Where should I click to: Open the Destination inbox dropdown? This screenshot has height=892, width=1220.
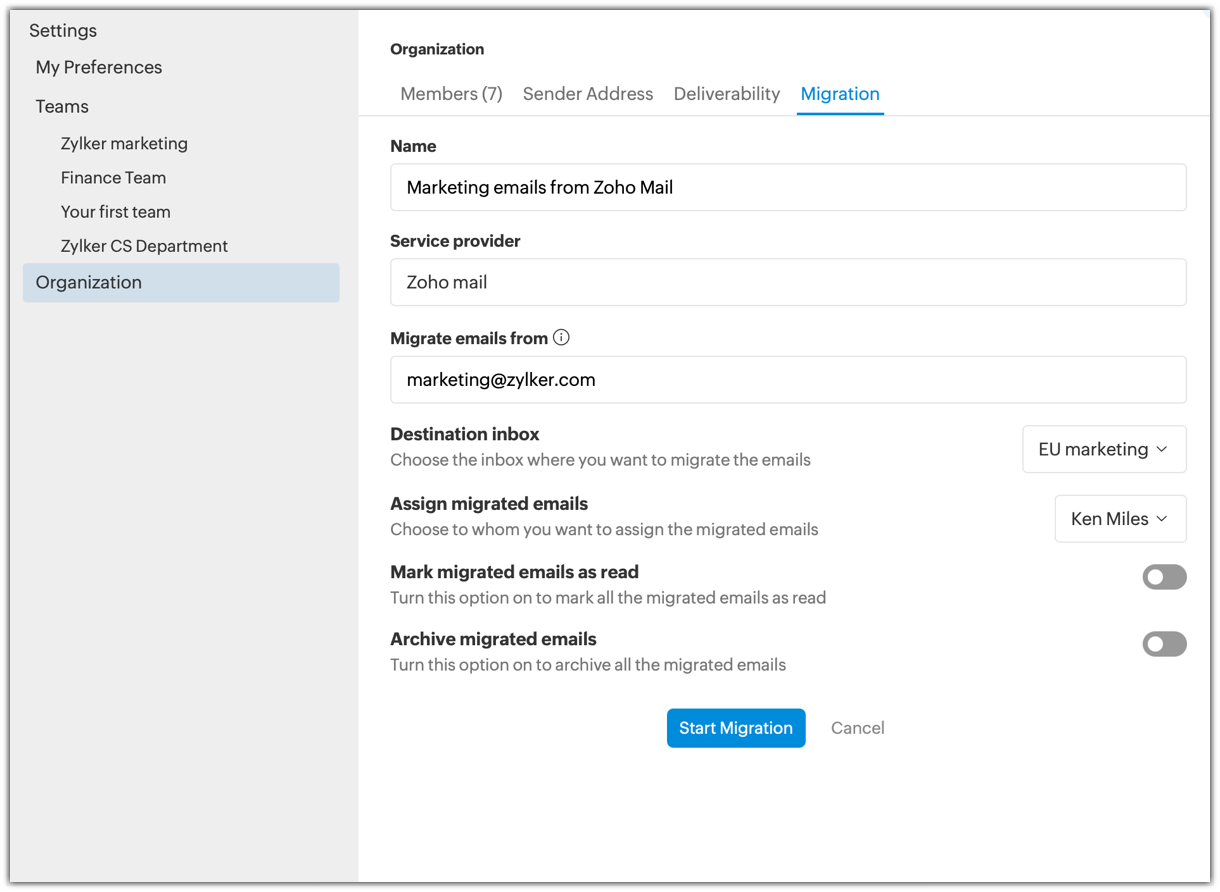(1103, 449)
